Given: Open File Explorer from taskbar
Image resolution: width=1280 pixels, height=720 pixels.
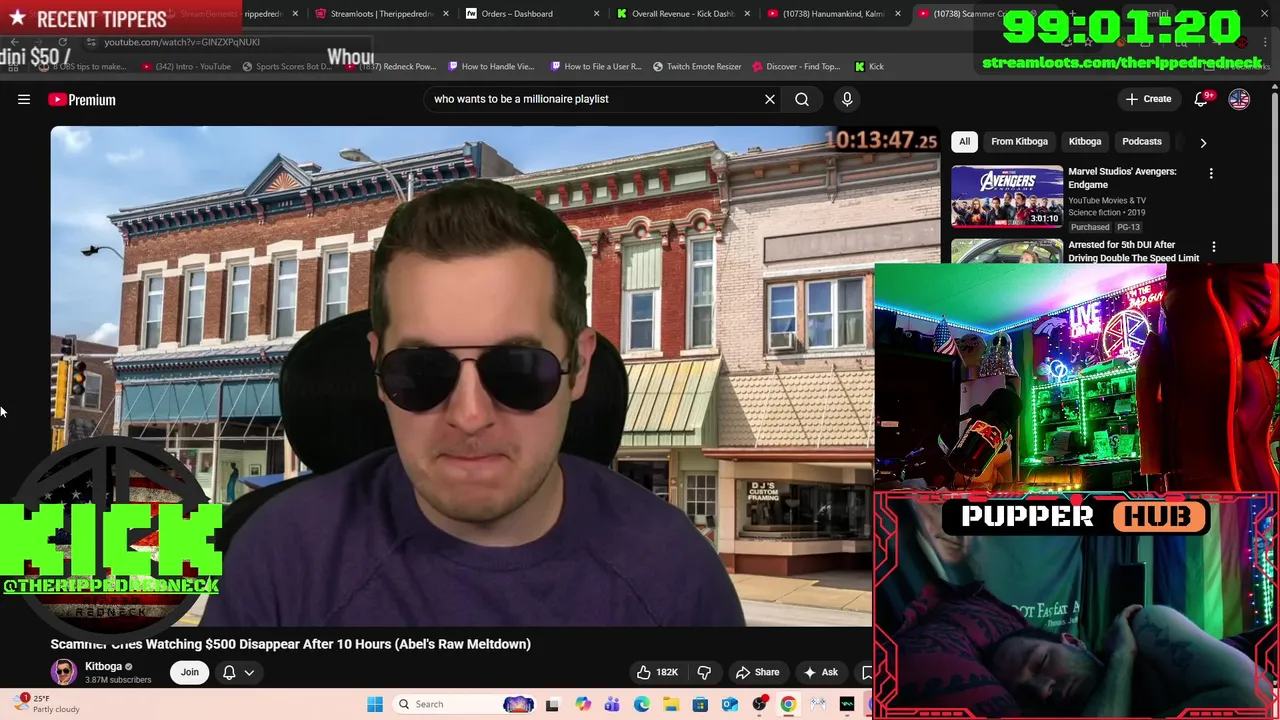Looking at the screenshot, I should click(671, 704).
